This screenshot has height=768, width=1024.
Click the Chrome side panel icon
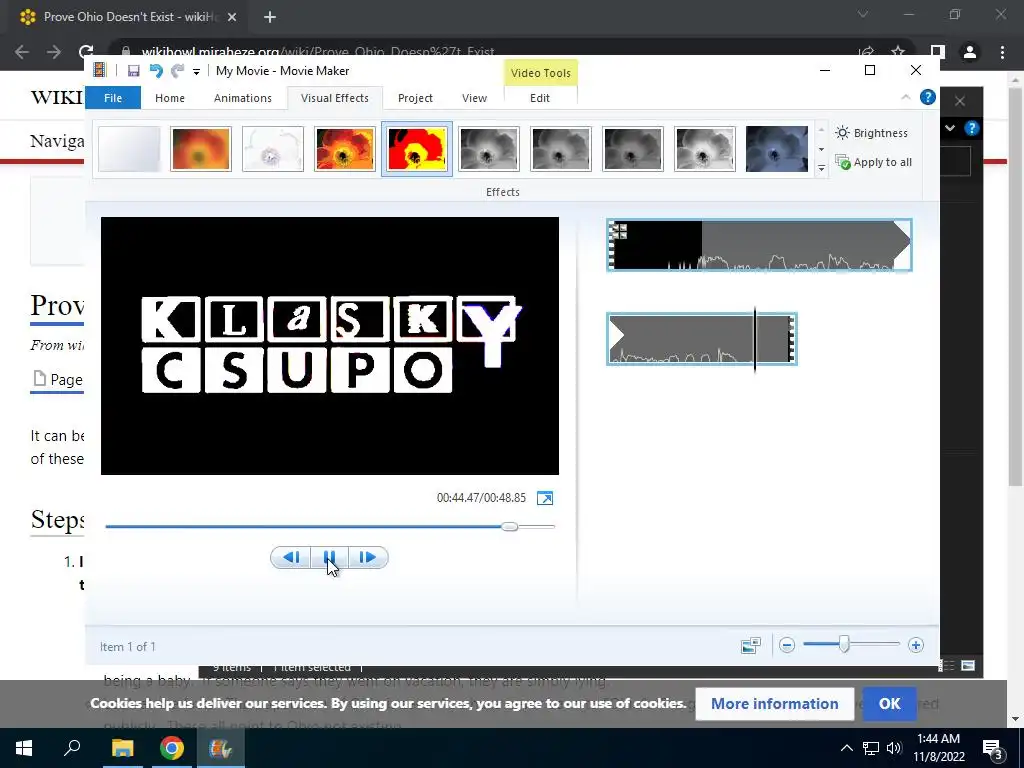coord(938,52)
